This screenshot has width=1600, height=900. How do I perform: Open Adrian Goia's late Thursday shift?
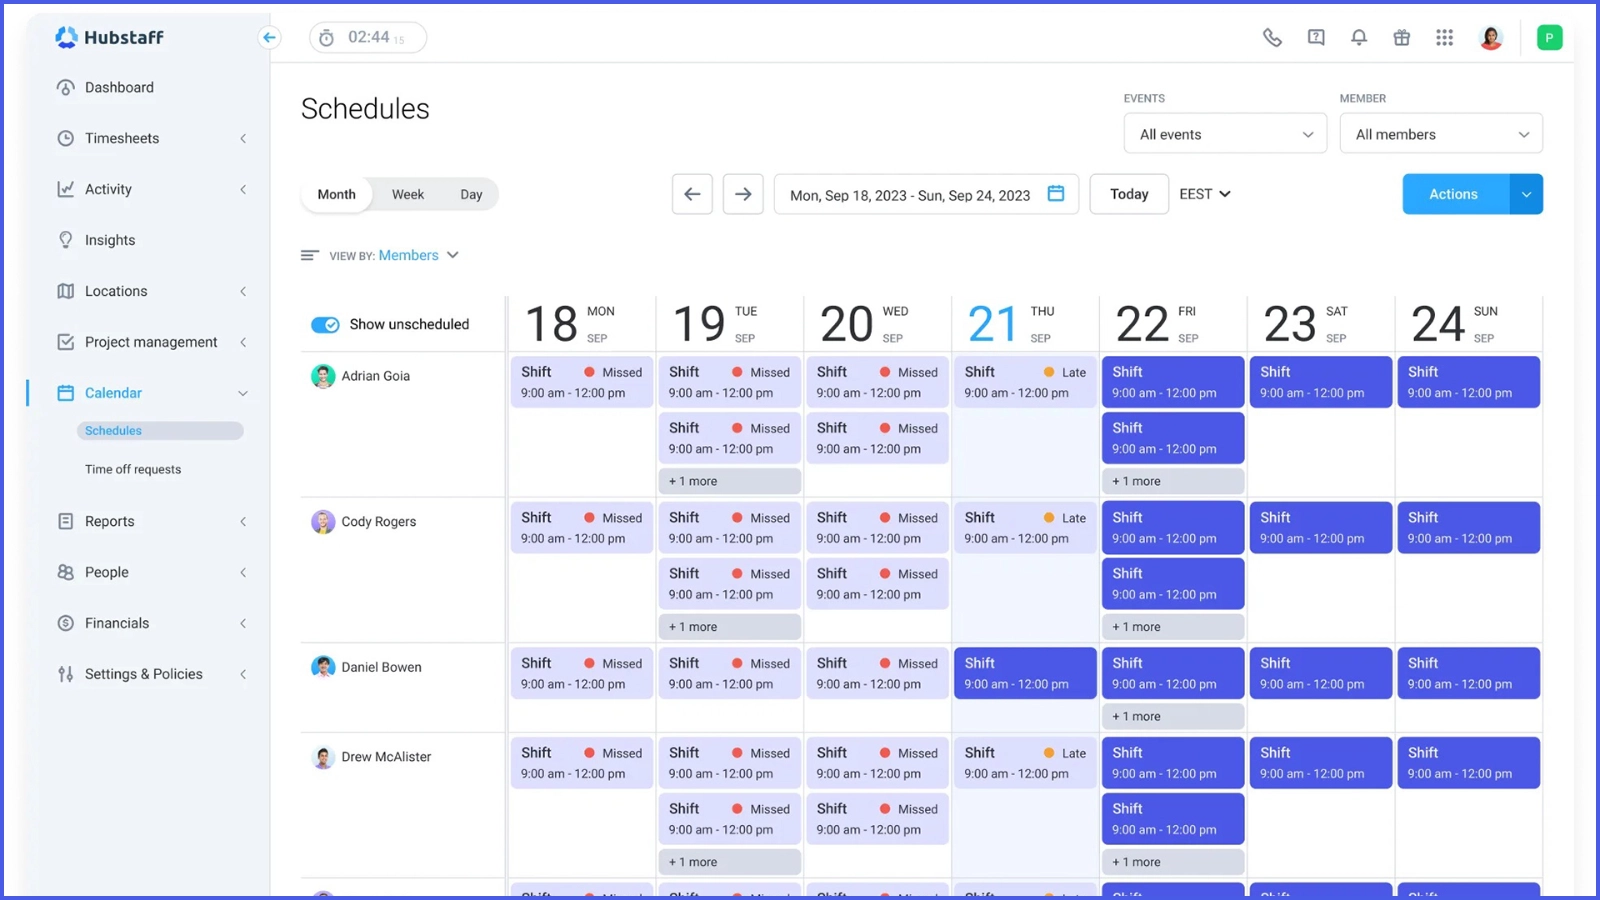point(1025,382)
